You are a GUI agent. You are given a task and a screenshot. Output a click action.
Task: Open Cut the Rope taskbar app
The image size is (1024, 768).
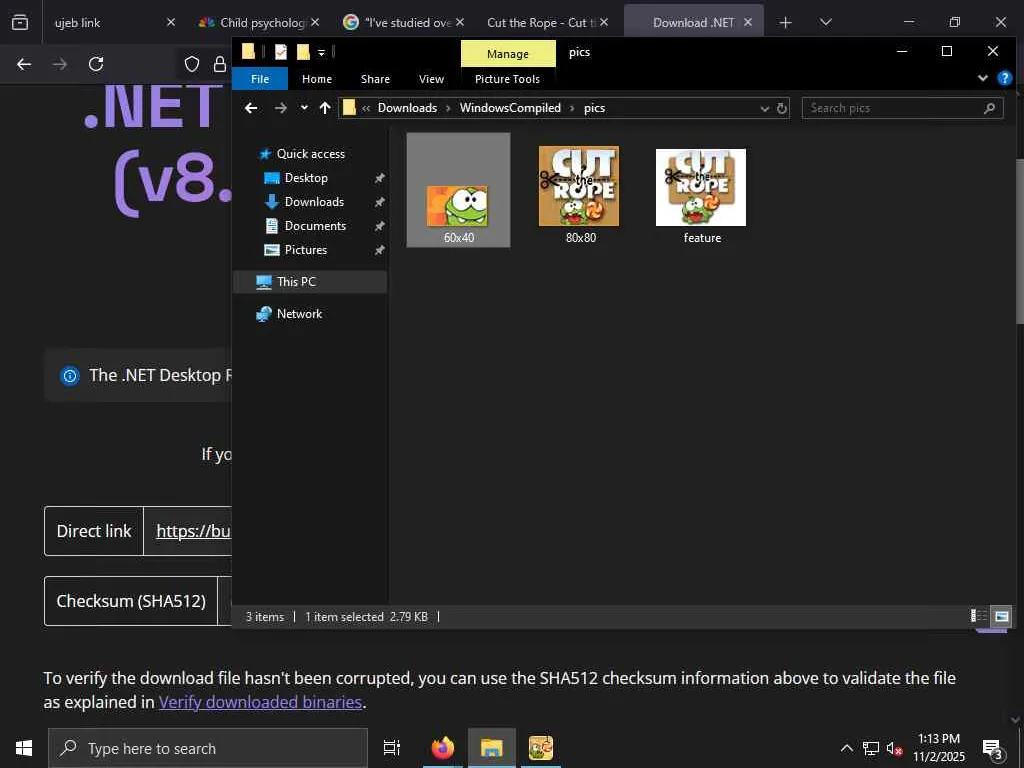click(x=541, y=748)
